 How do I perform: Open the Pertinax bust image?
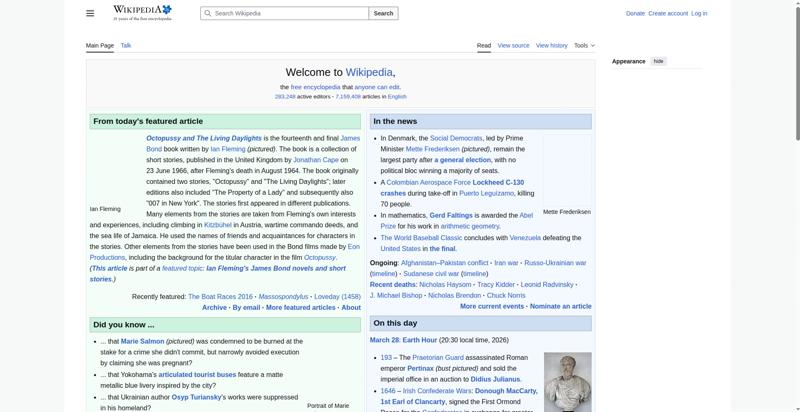567,380
